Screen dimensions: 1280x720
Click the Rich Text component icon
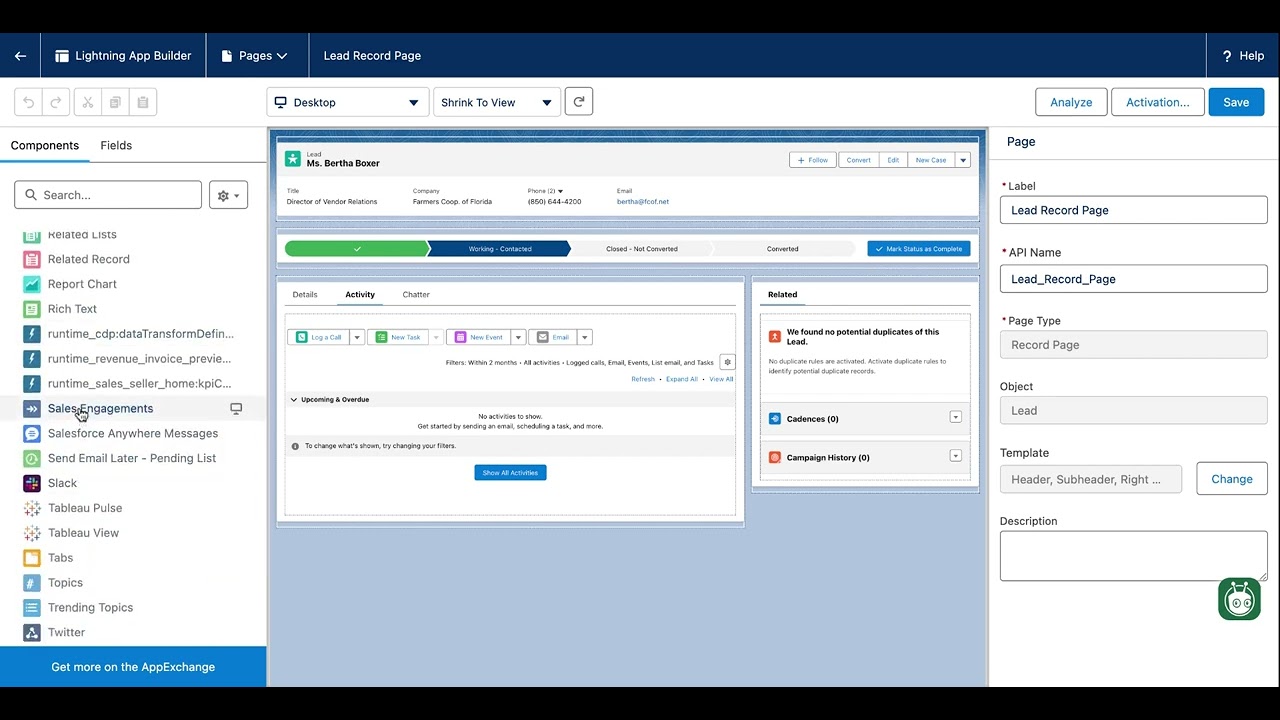(x=32, y=309)
